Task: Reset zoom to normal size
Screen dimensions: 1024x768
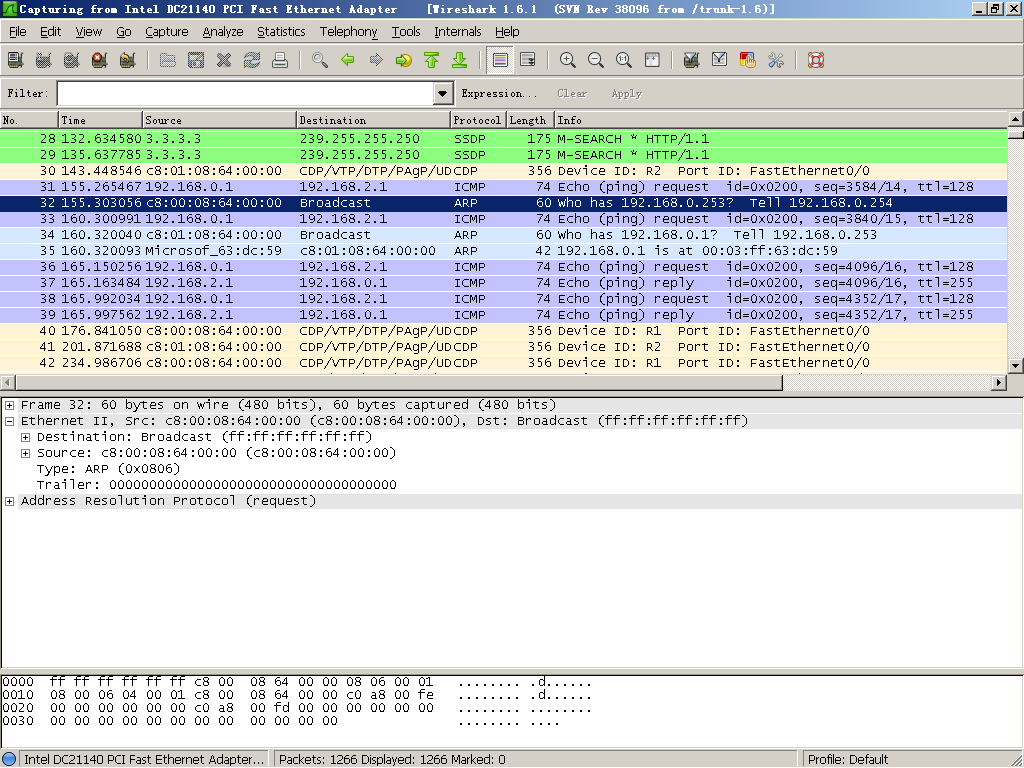Action: tap(624, 60)
